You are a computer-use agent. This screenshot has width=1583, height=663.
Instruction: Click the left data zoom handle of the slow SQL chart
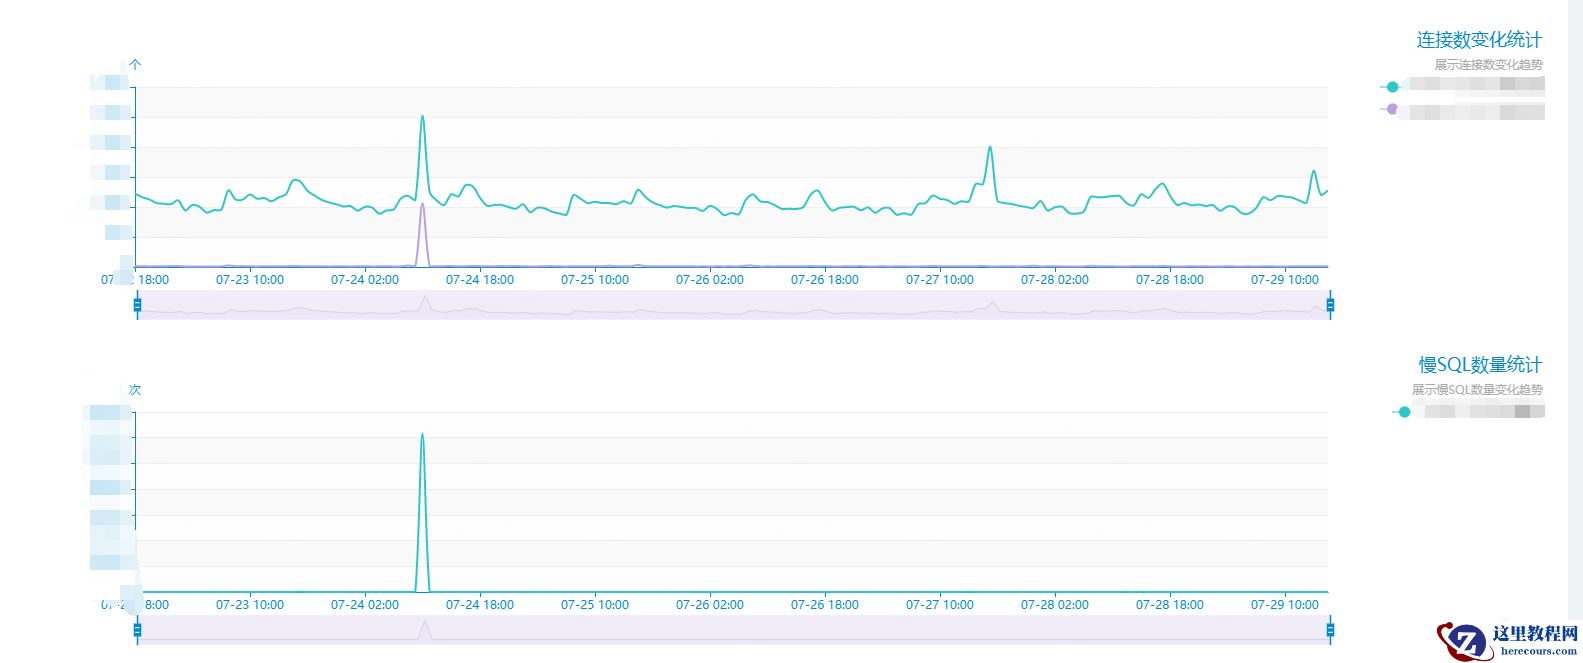pos(138,630)
